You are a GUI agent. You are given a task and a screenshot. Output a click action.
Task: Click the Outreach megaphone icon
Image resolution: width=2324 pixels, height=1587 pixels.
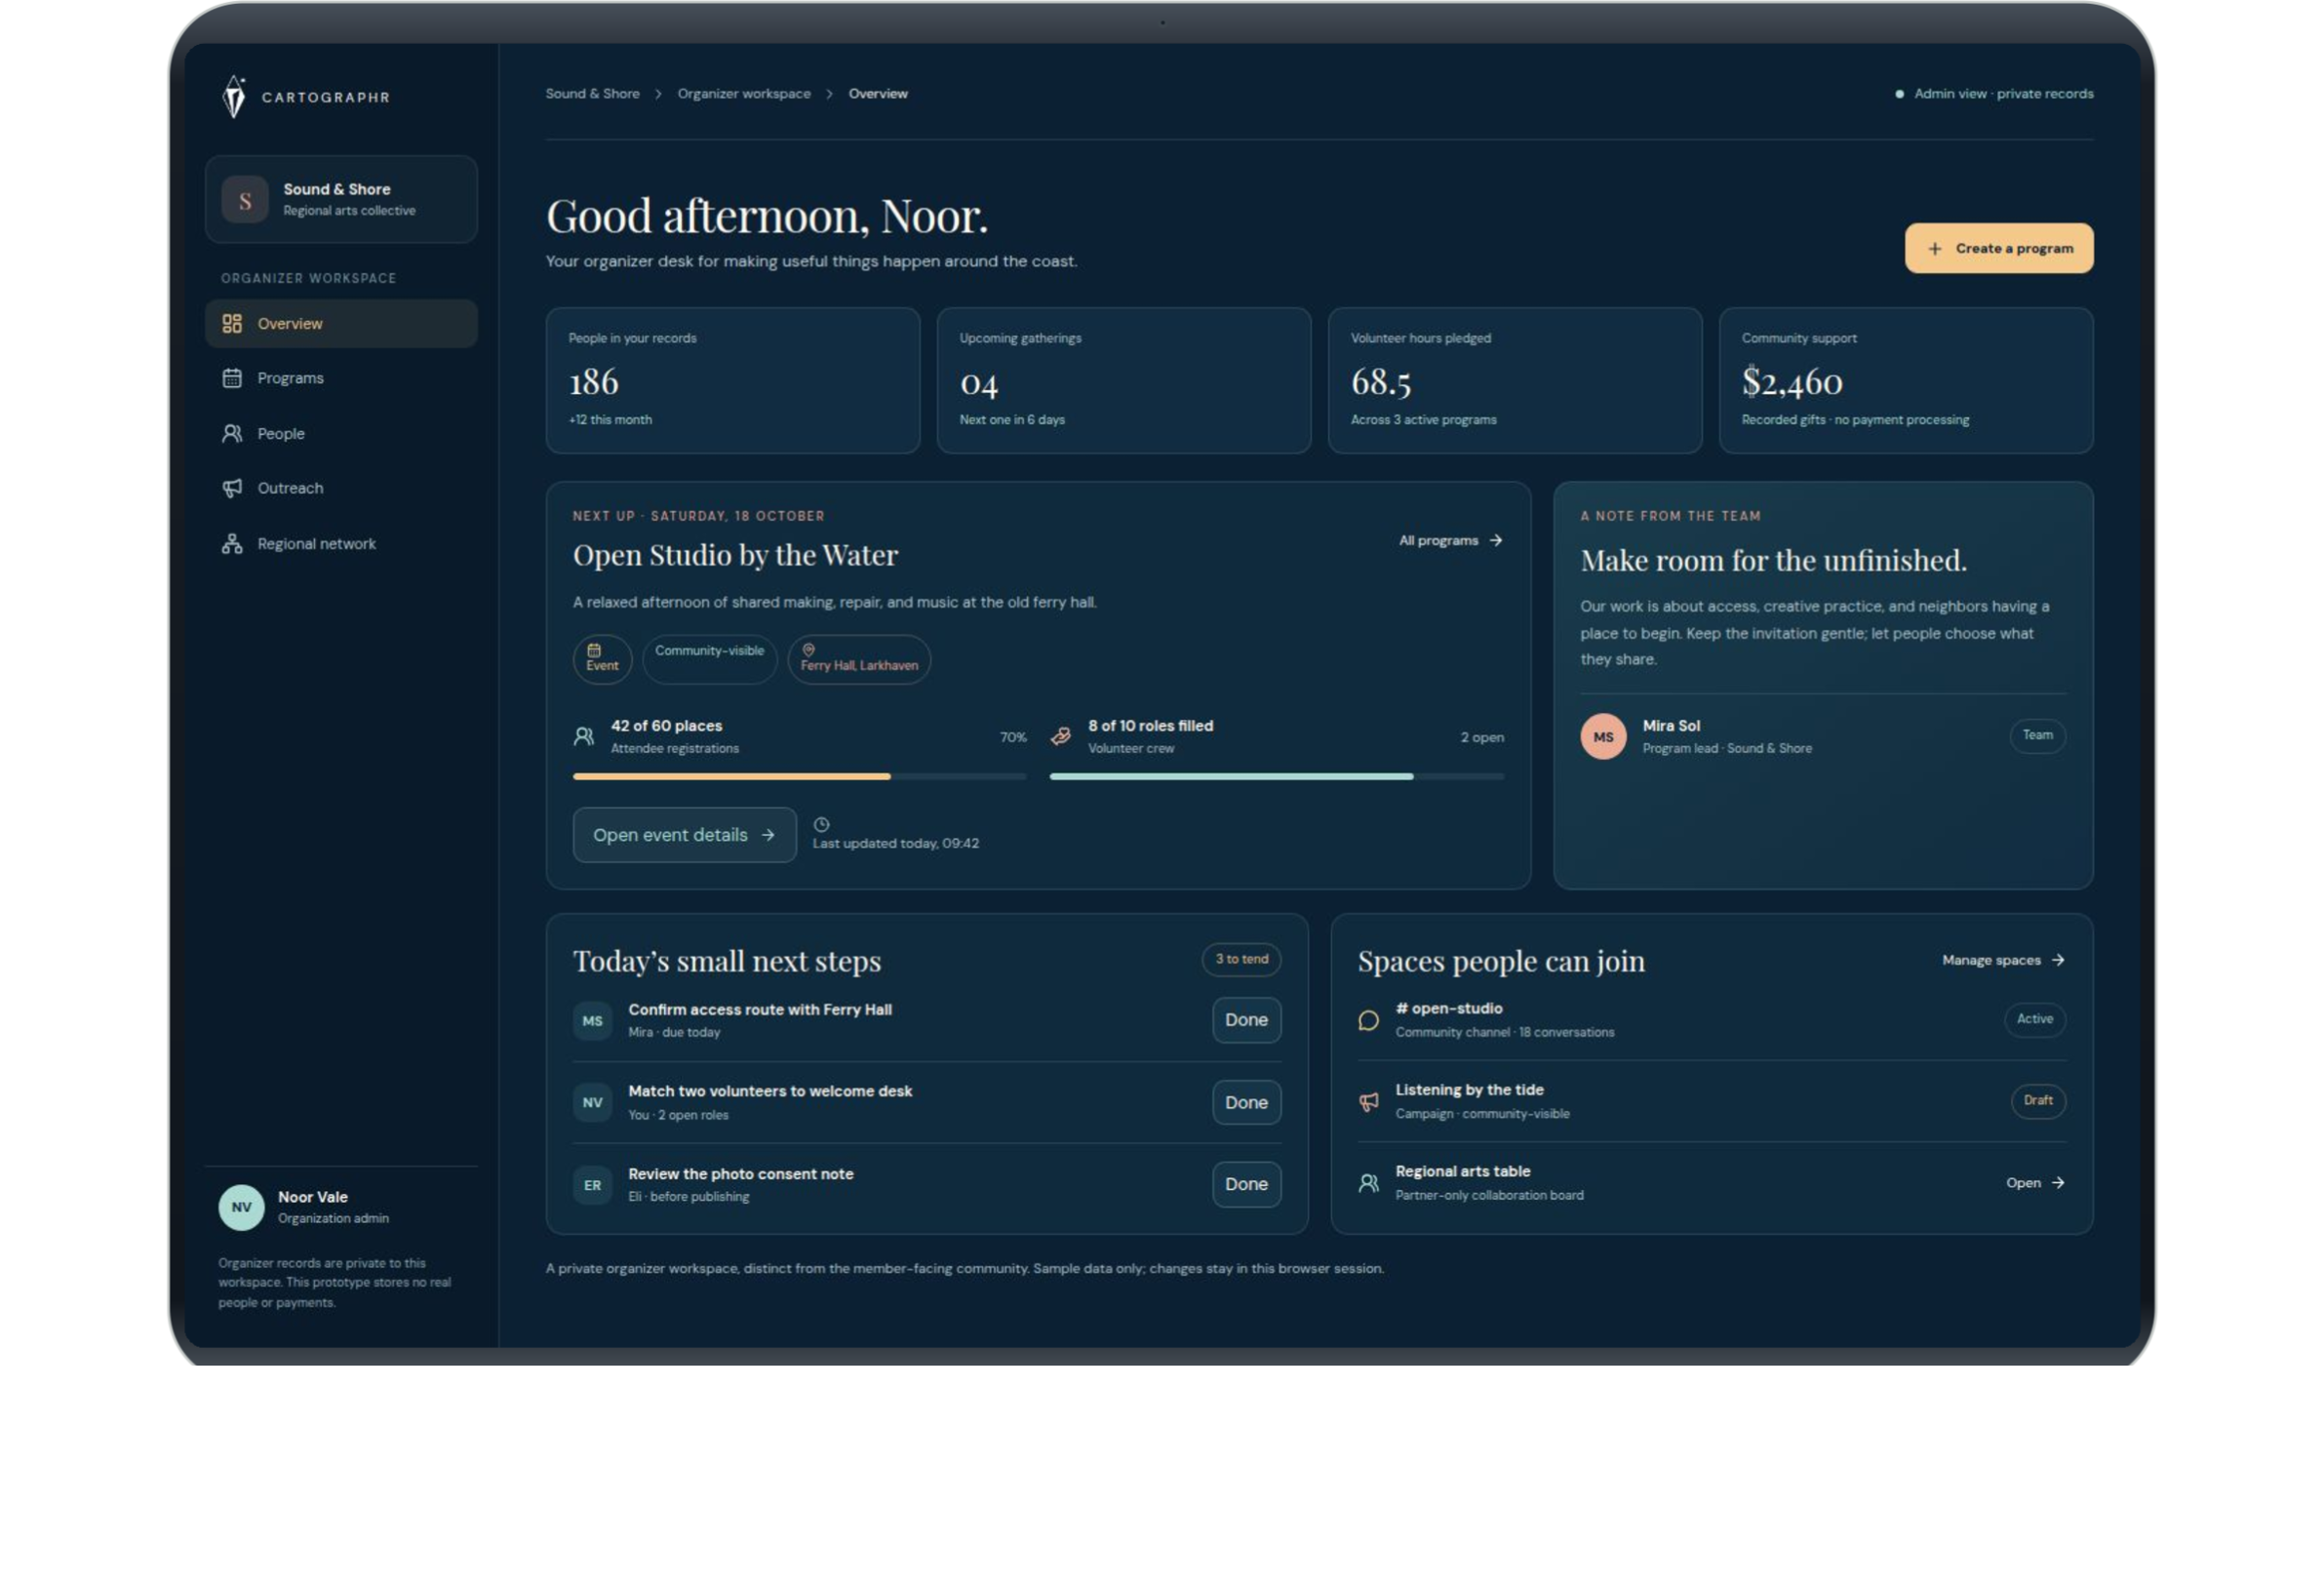coord(232,488)
